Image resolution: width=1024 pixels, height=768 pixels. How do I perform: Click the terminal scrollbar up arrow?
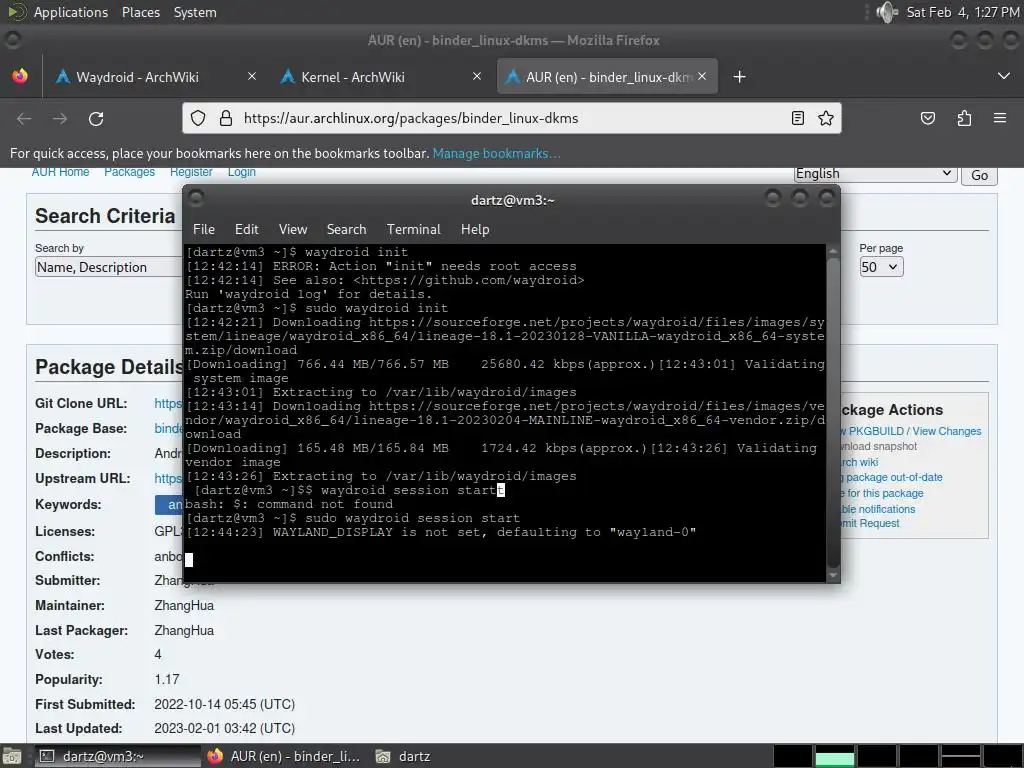click(x=833, y=251)
